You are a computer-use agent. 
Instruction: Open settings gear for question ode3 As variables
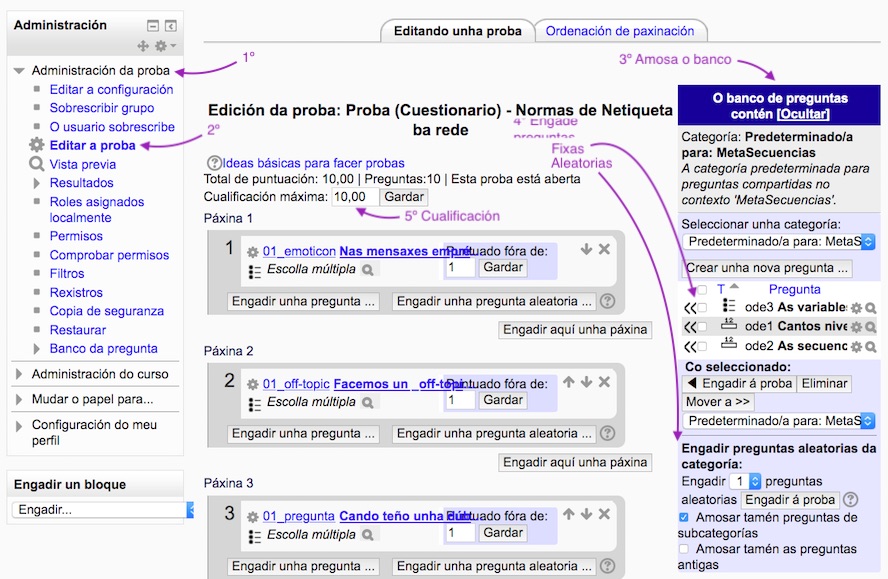tap(856, 308)
